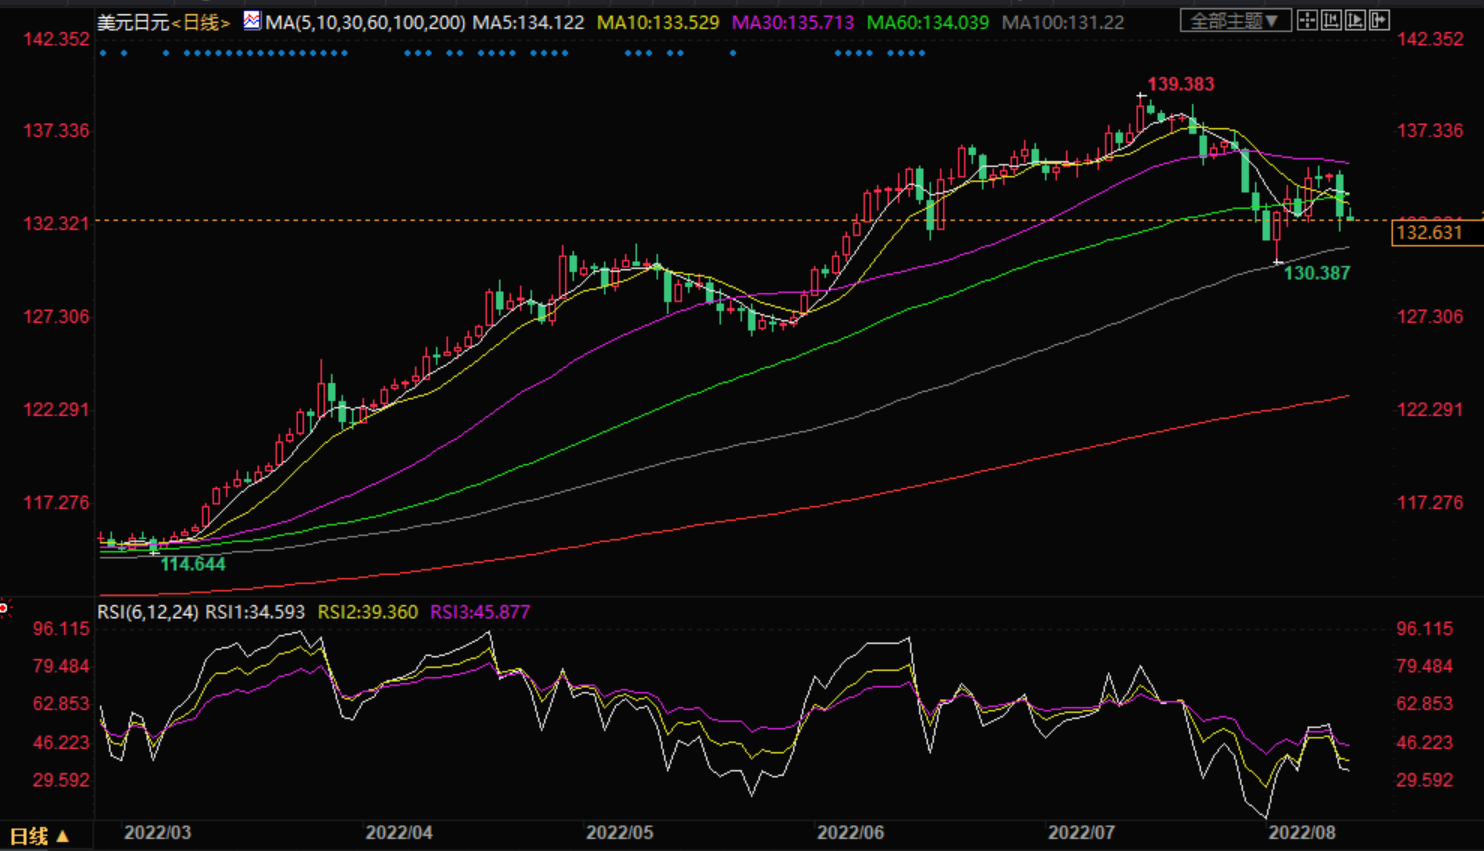The width and height of the screenshot is (1484, 851).
Task: Click the right axis 117.276 price label
Action: coord(1430,503)
